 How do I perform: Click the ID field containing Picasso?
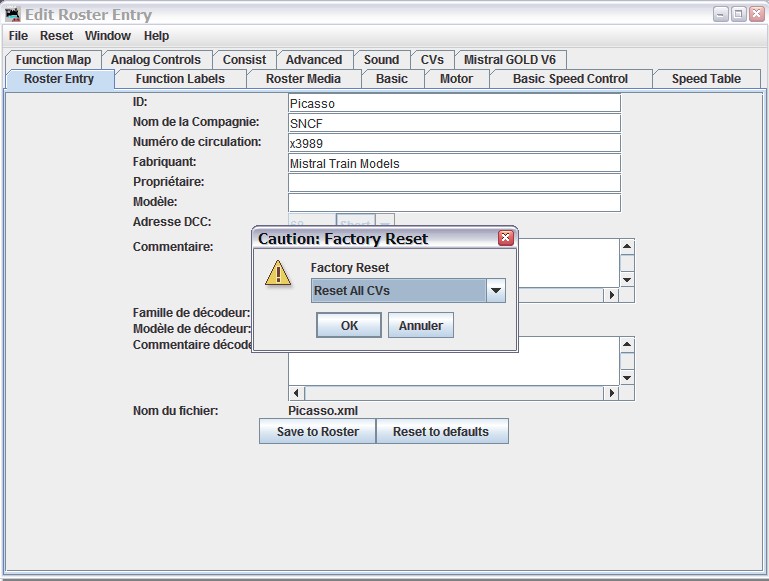(x=454, y=103)
